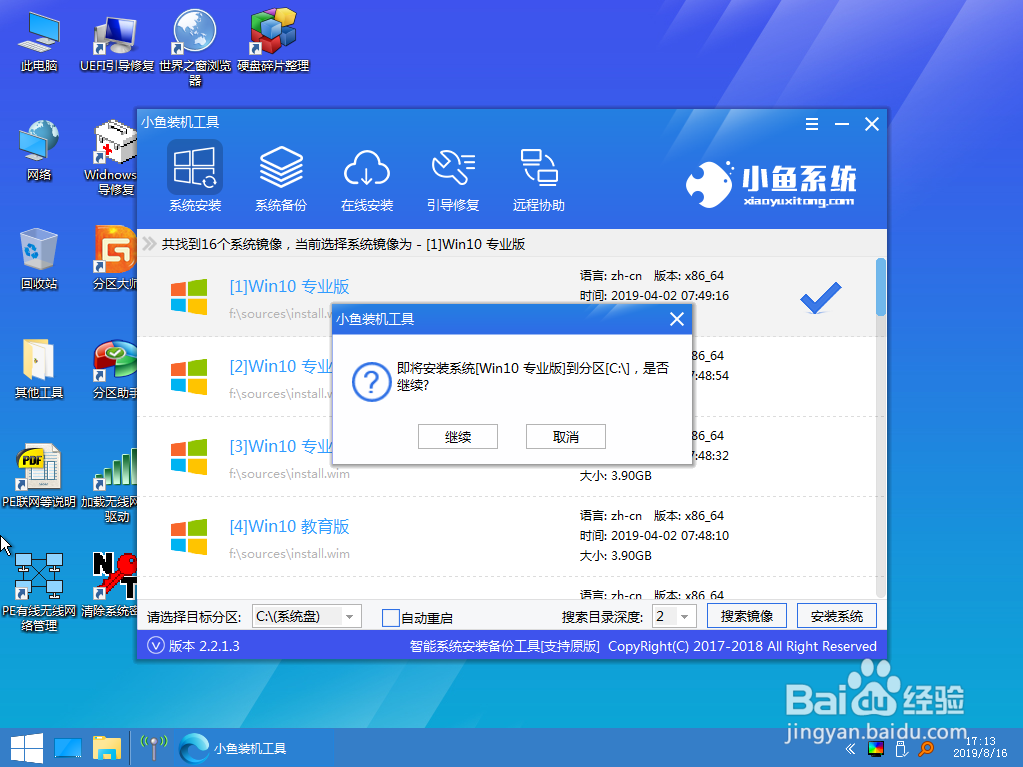Click 取消 to cancel the install prompt
Image resolution: width=1023 pixels, height=767 pixels.
(565, 436)
